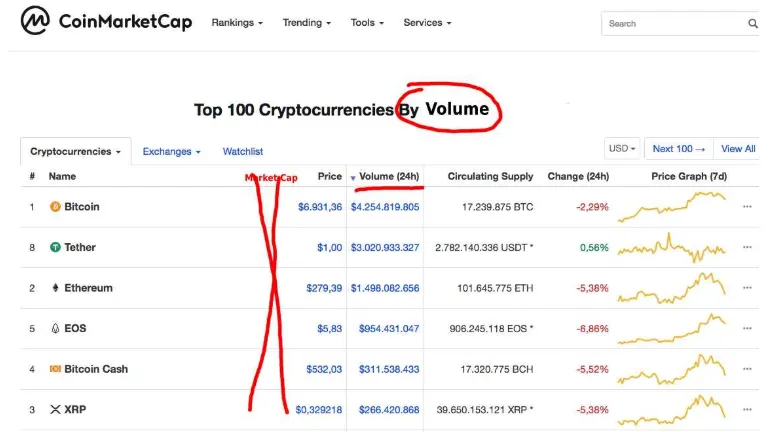Viewport: 773px width, 432px height.
Task: Open the more options dots for Bitcoin
Action: pos(747,207)
